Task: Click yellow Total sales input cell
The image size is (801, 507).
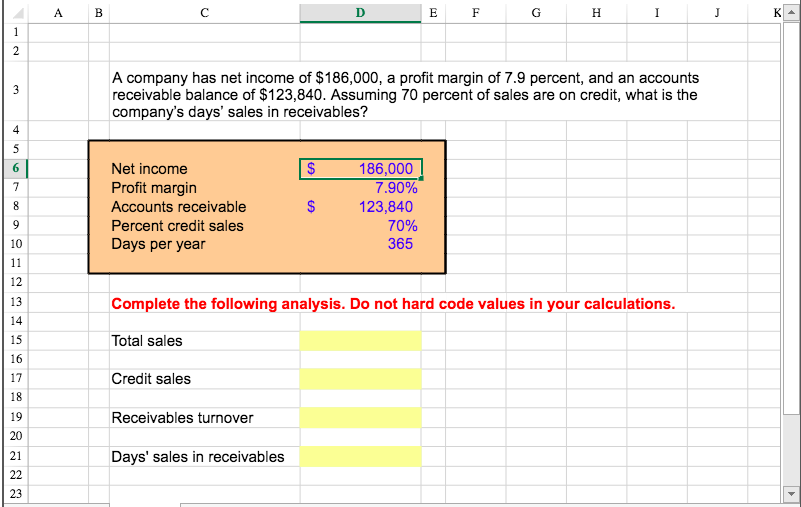Action: pos(361,341)
